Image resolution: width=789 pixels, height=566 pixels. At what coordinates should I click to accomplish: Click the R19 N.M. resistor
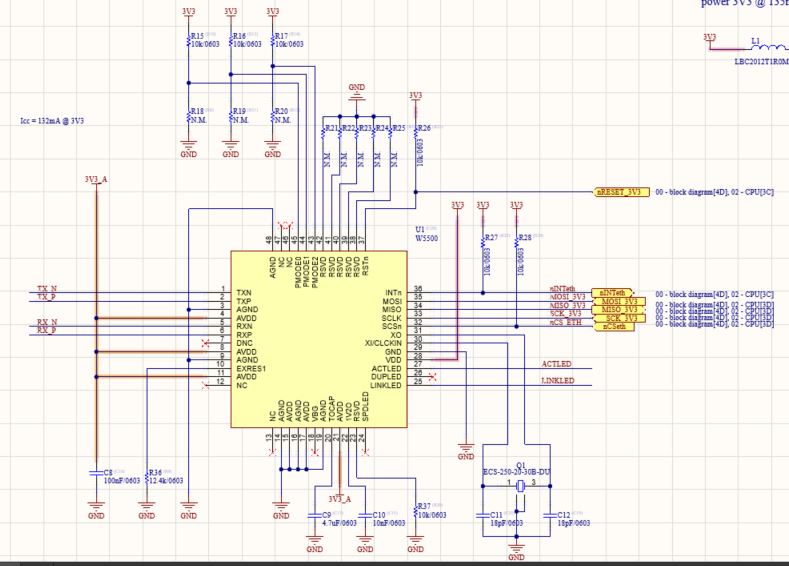(231, 116)
